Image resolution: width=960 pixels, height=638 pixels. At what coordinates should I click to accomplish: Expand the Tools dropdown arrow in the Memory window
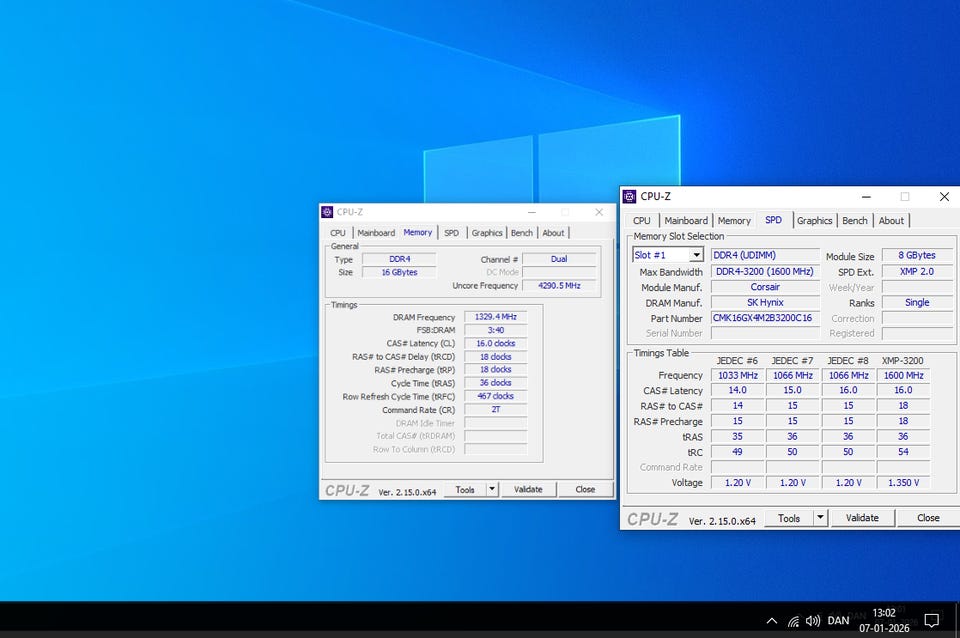[x=491, y=489]
